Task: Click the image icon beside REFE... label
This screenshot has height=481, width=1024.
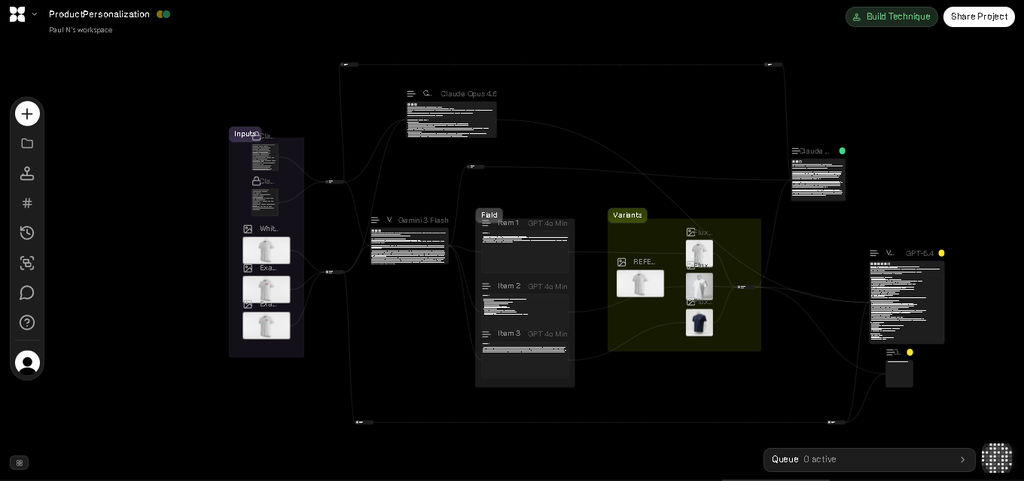Action: click(x=622, y=262)
